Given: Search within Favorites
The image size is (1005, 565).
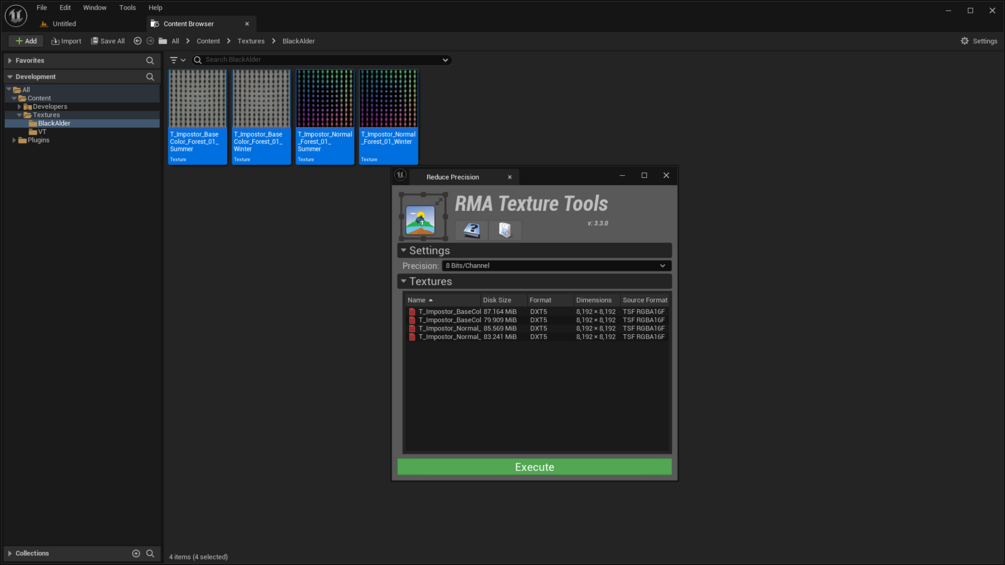Looking at the screenshot, I should coord(150,60).
